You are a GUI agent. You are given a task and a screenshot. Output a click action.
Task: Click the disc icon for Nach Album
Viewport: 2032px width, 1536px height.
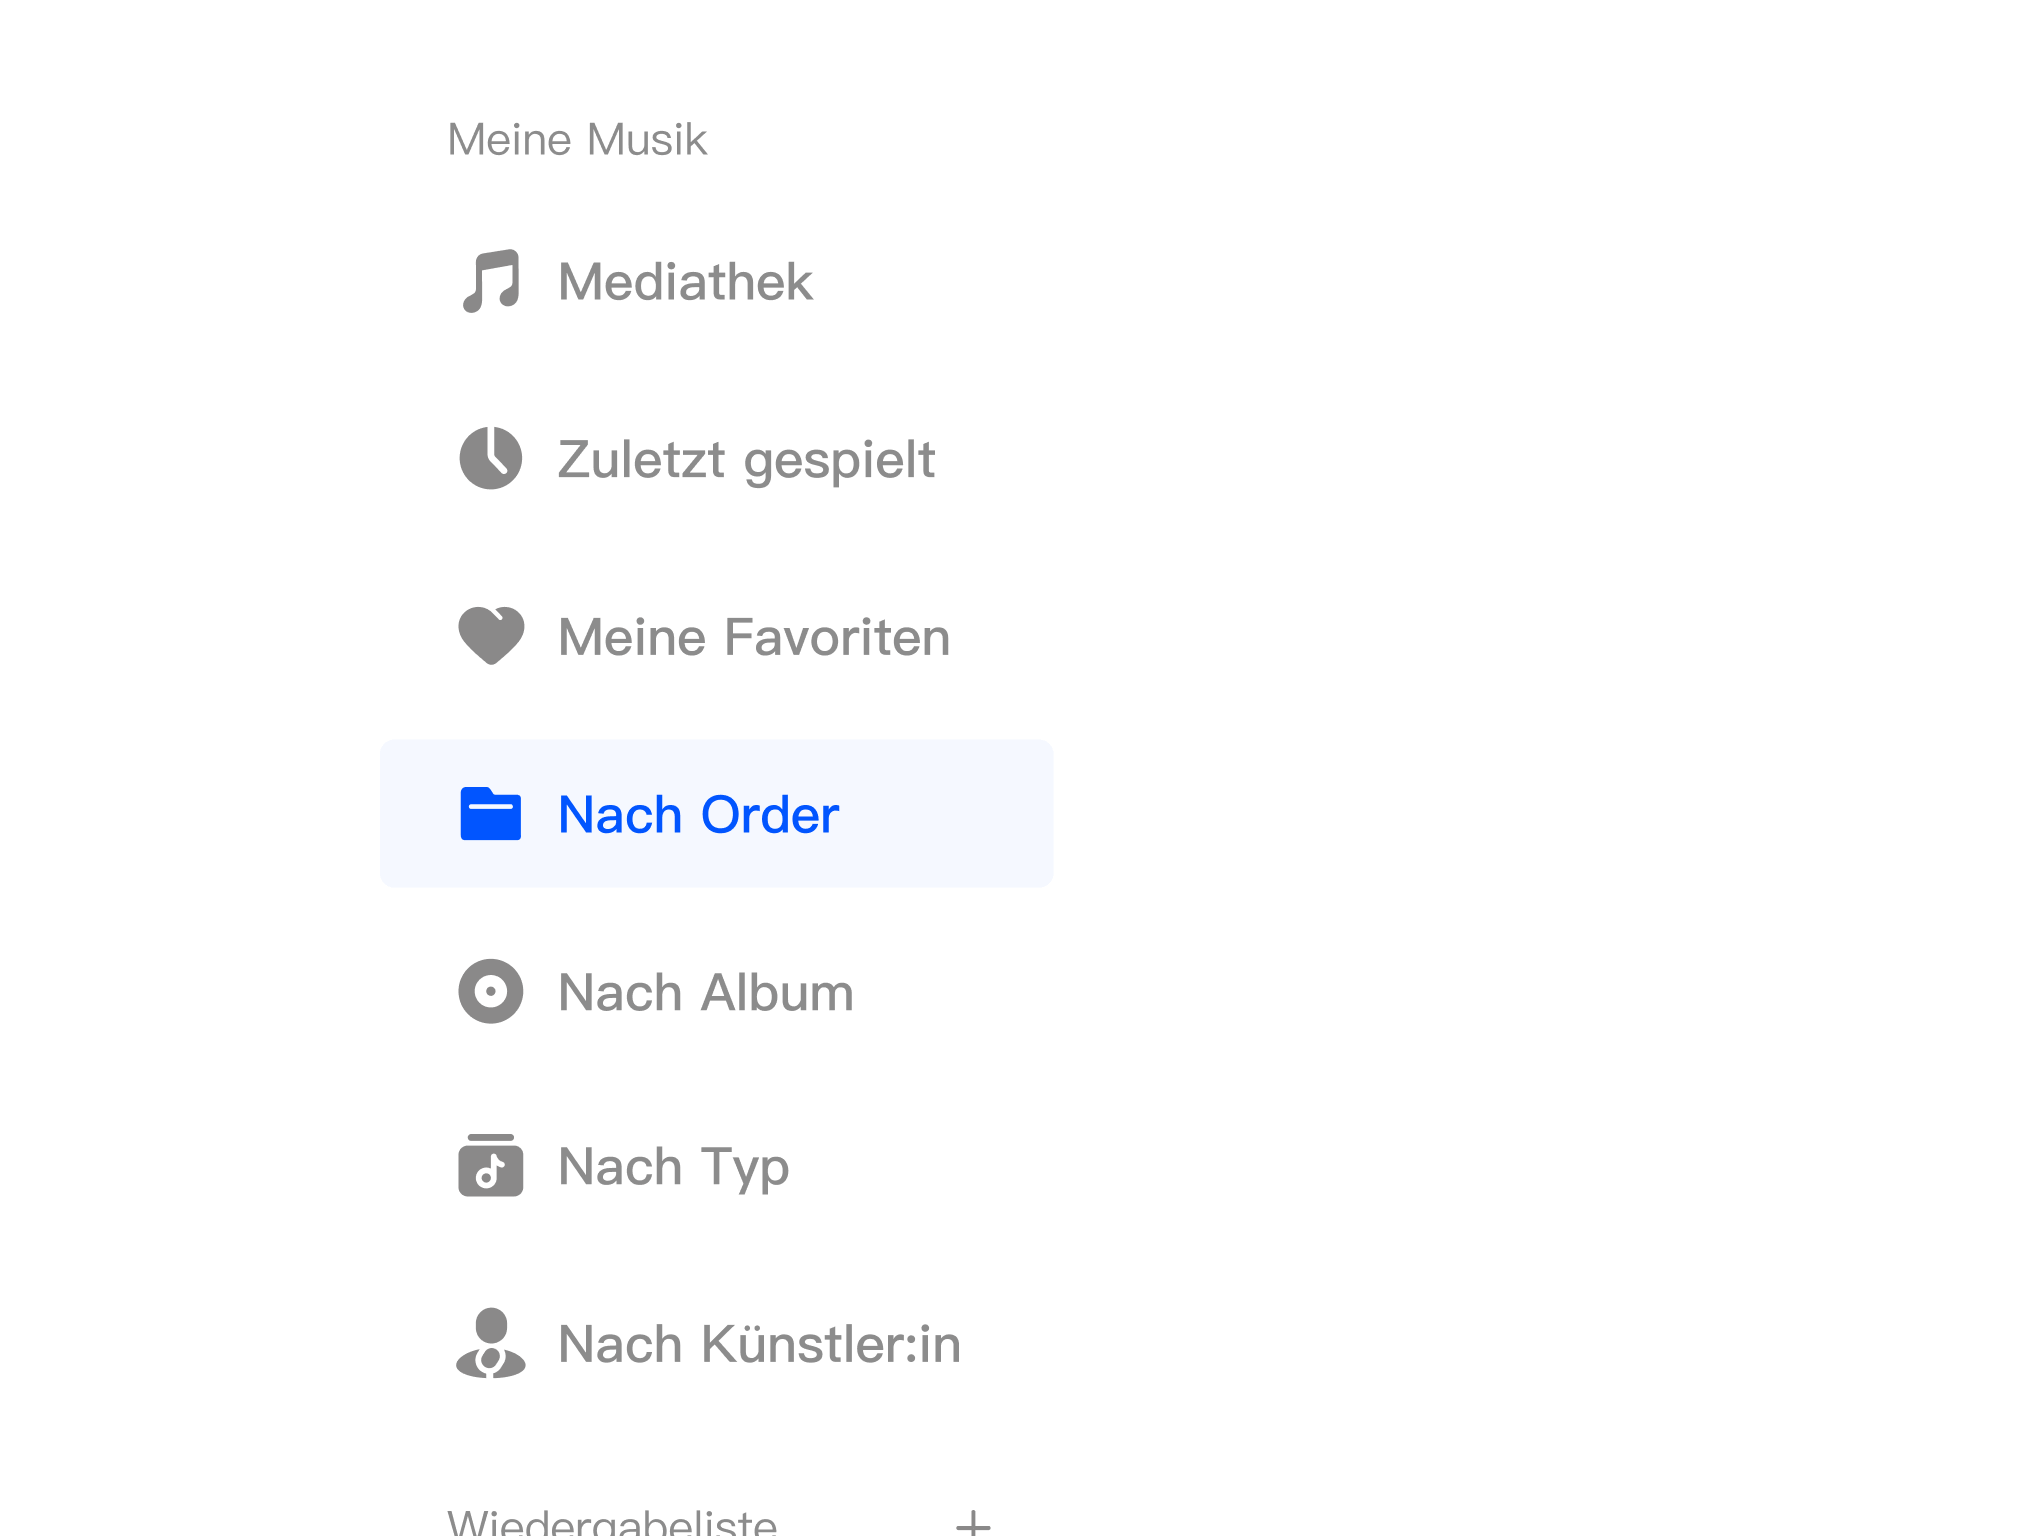(490, 992)
